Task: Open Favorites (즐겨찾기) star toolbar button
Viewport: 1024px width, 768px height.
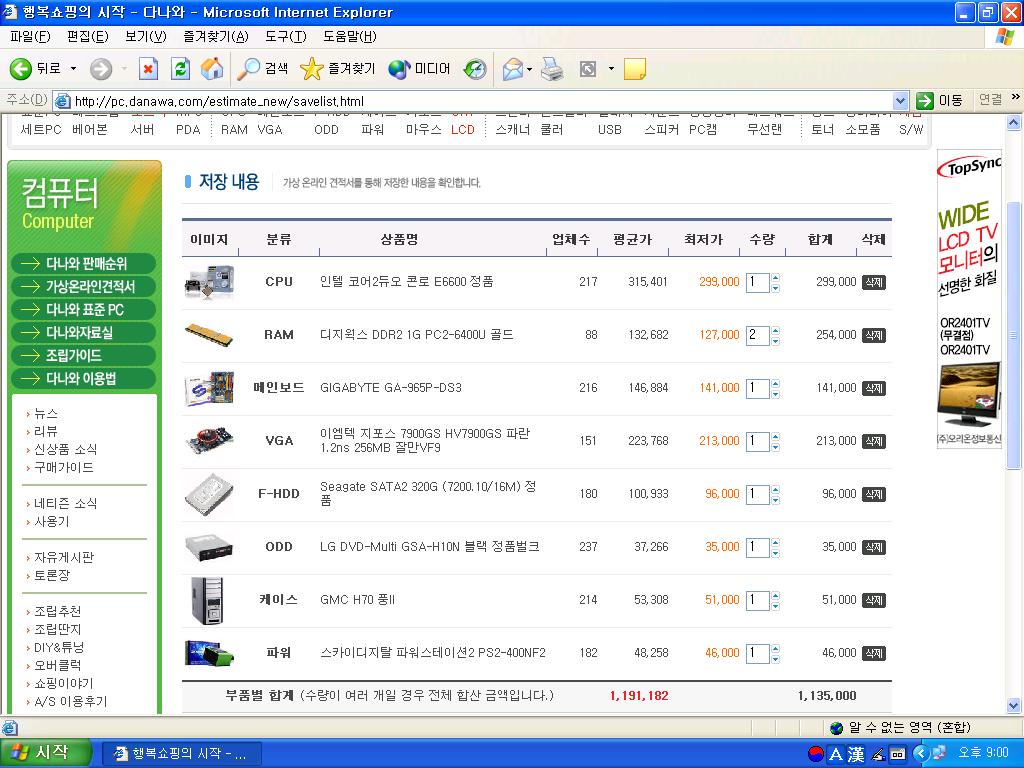Action: point(338,69)
